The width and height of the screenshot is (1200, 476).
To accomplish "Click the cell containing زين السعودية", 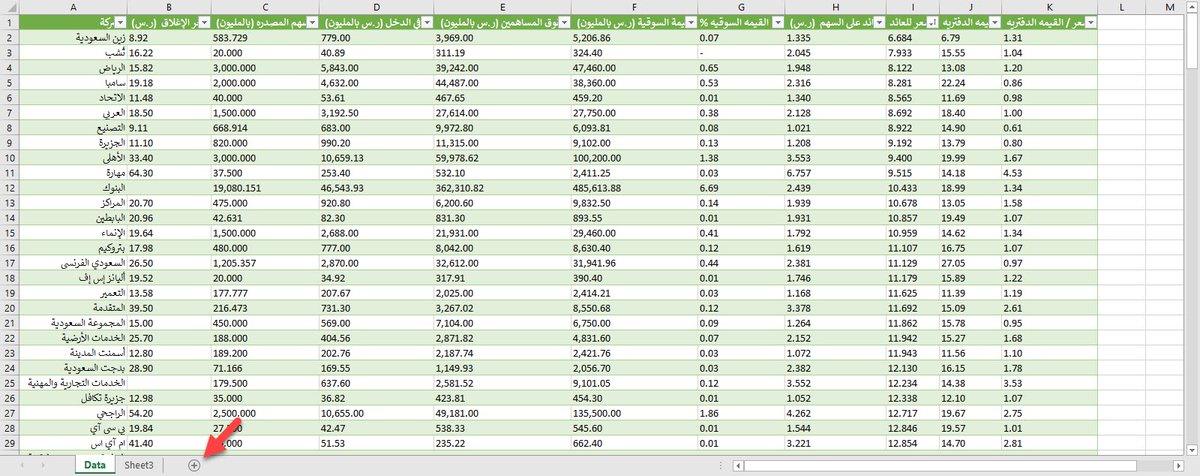I will (75, 37).
